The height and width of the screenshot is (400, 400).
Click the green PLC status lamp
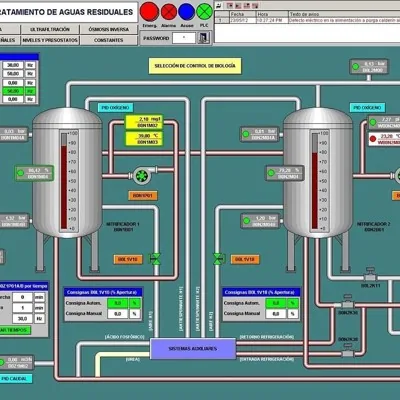(x=204, y=12)
